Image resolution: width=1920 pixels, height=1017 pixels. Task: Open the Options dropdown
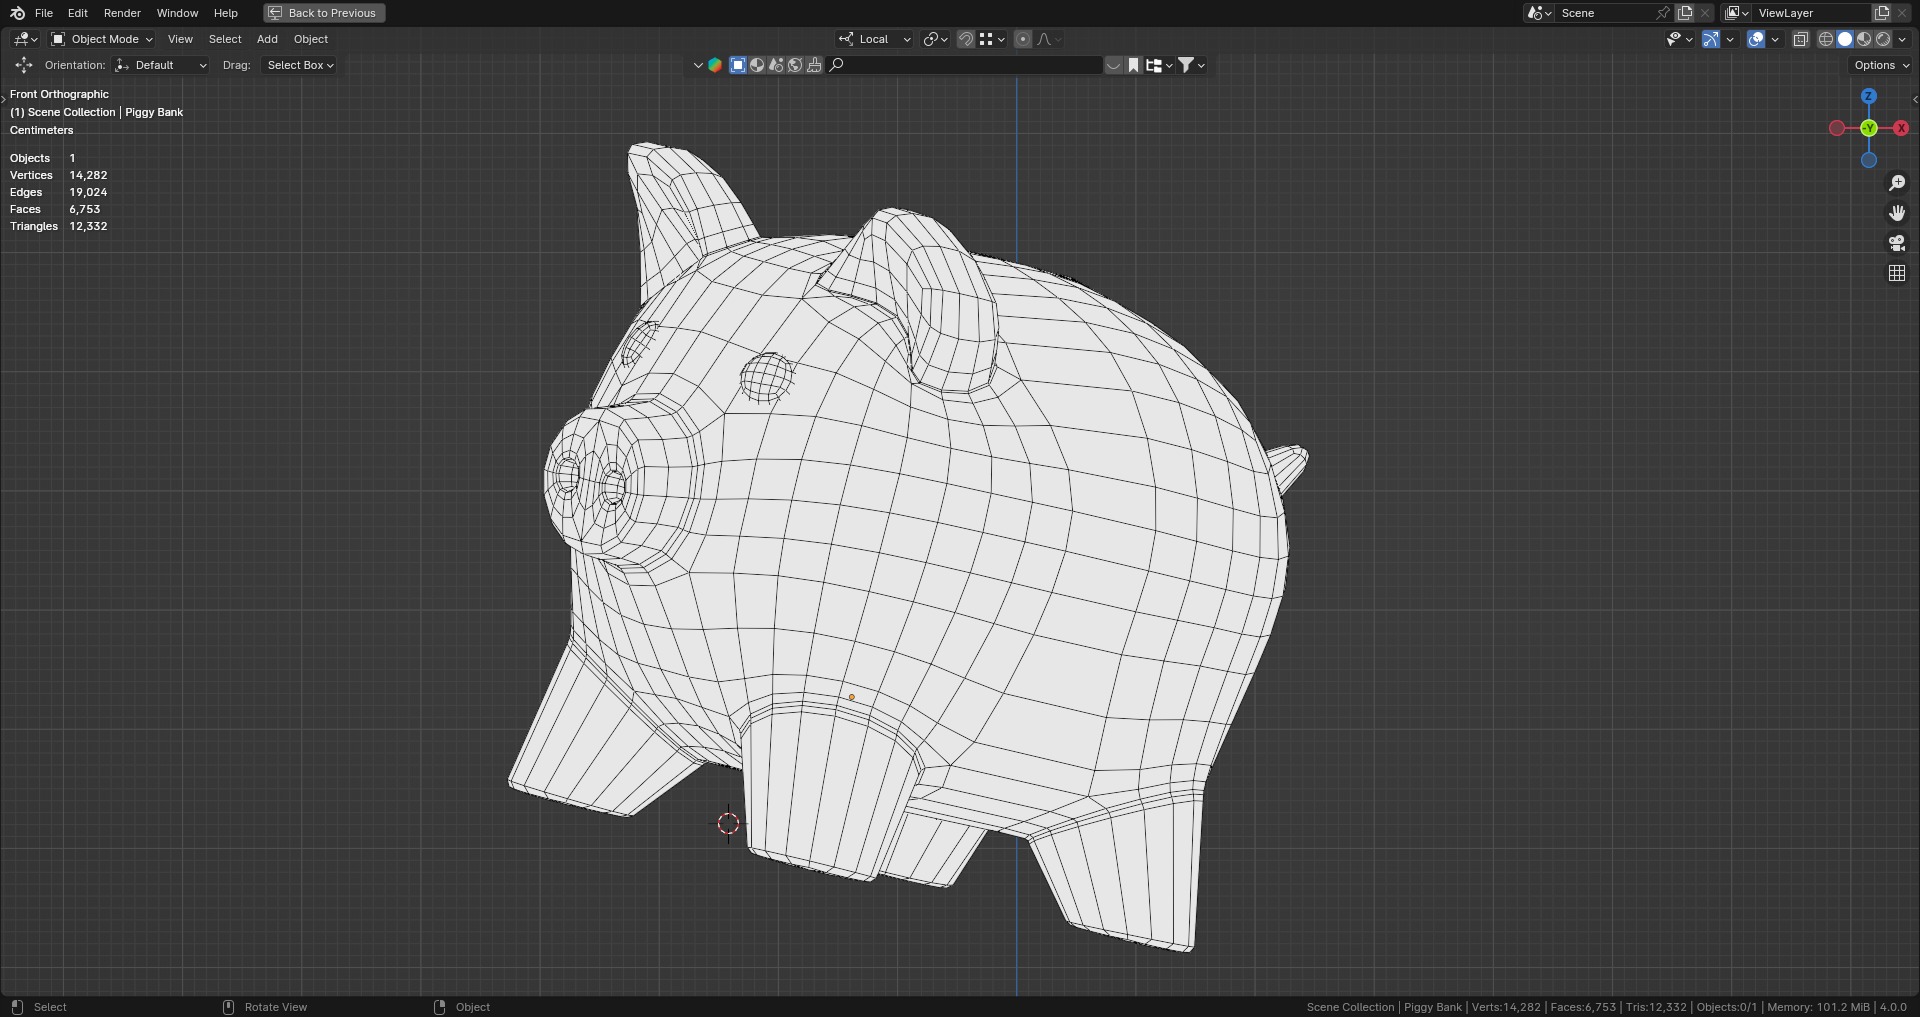(1881, 65)
